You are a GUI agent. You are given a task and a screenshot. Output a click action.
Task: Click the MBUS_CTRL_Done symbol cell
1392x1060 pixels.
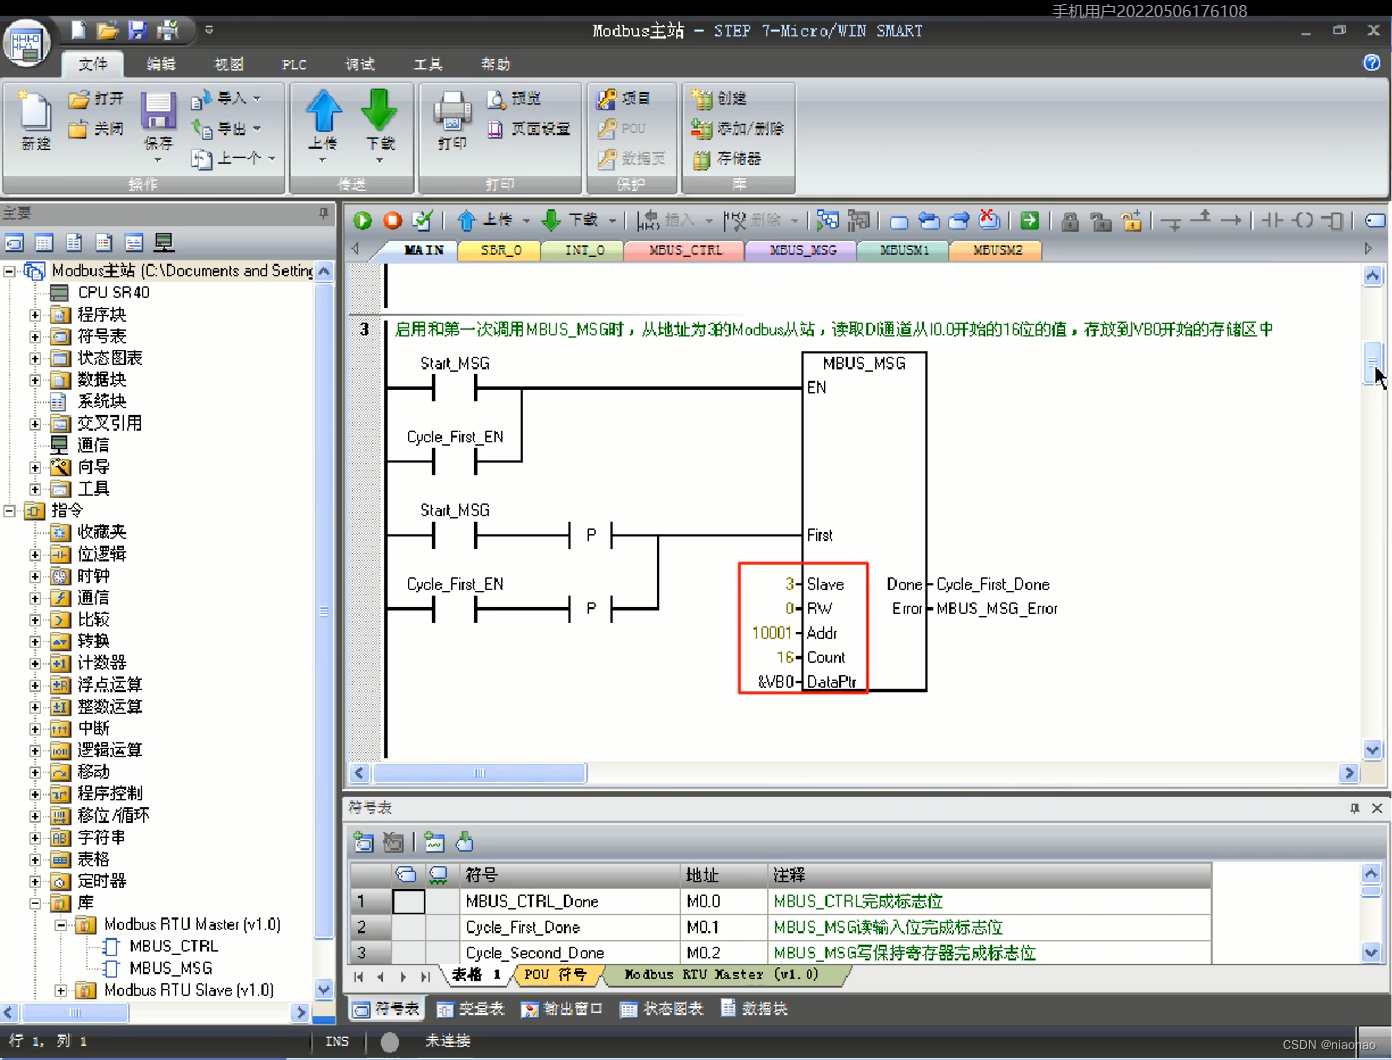pos(570,902)
